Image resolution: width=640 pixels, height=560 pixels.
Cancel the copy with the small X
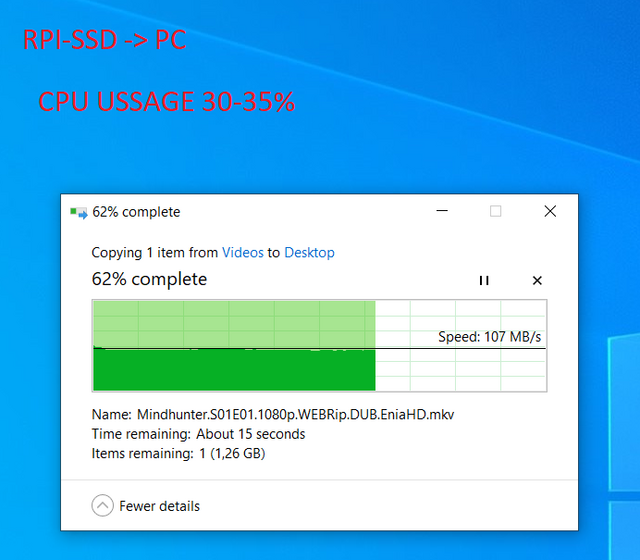click(x=537, y=280)
